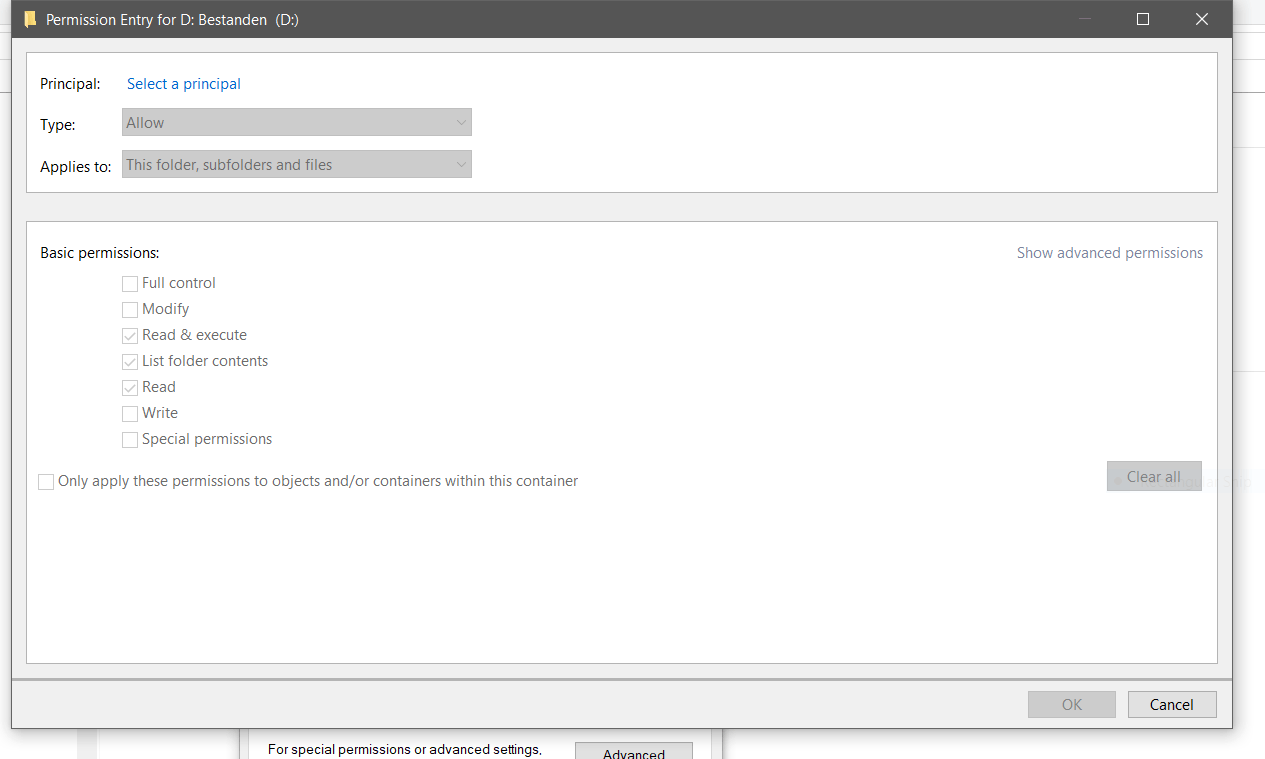Viewport: 1265px width, 759px height.
Task: Uncheck the Read permission
Action: [x=129, y=387]
